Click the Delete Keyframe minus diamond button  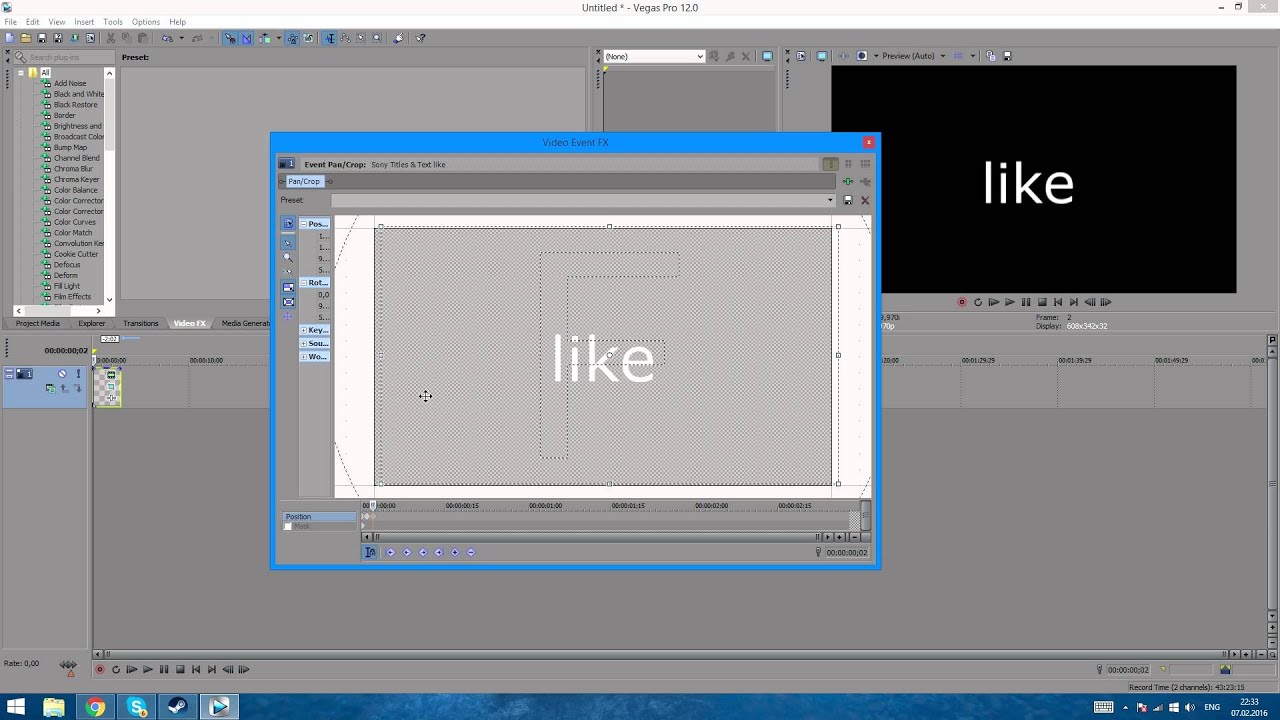pos(471,552)
